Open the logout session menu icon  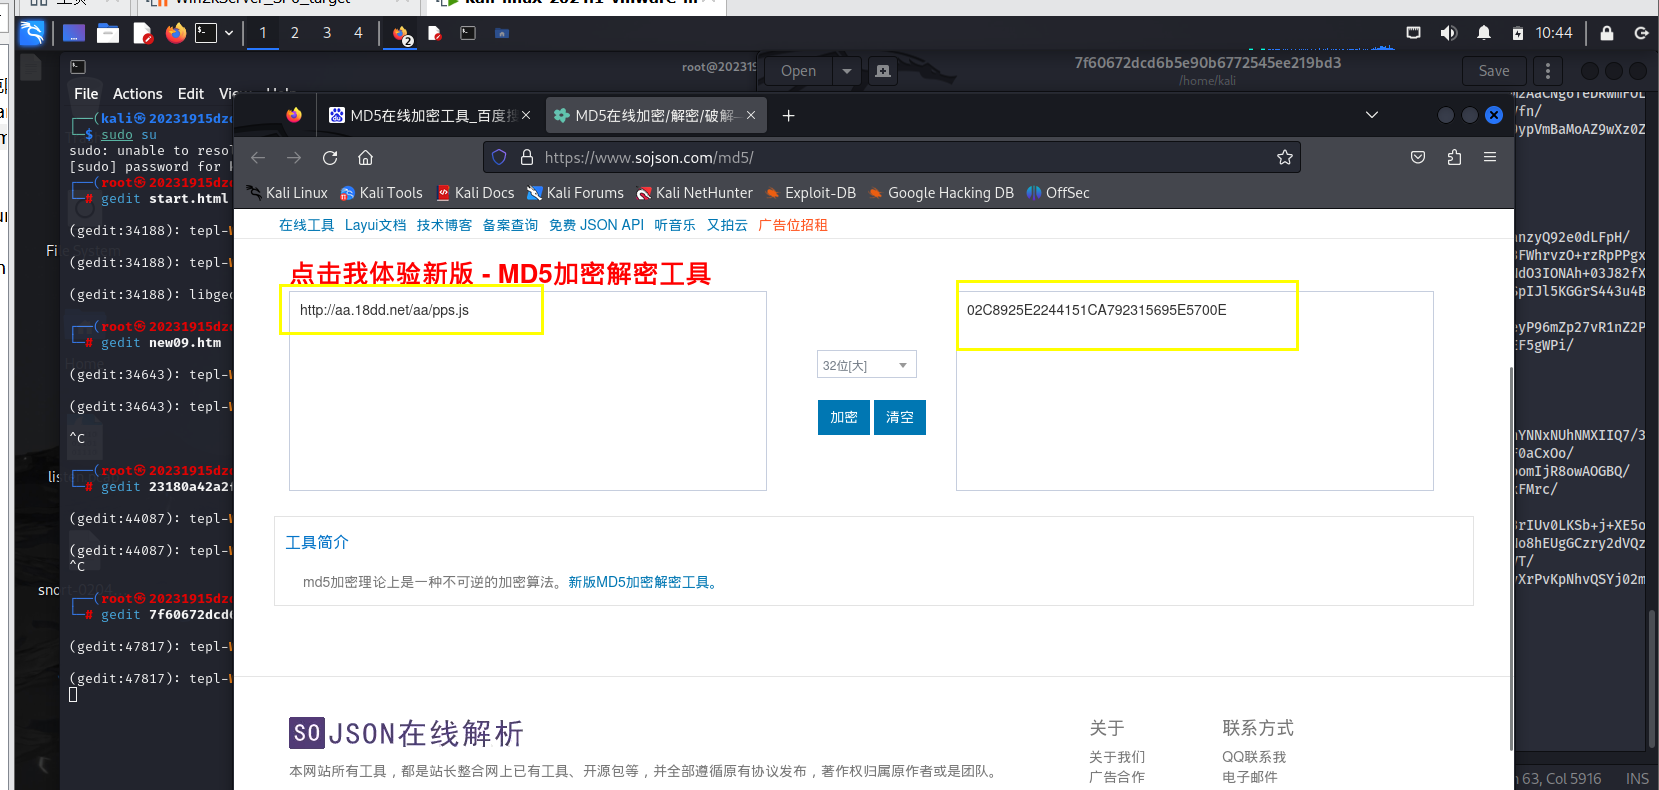[1641, 33]
